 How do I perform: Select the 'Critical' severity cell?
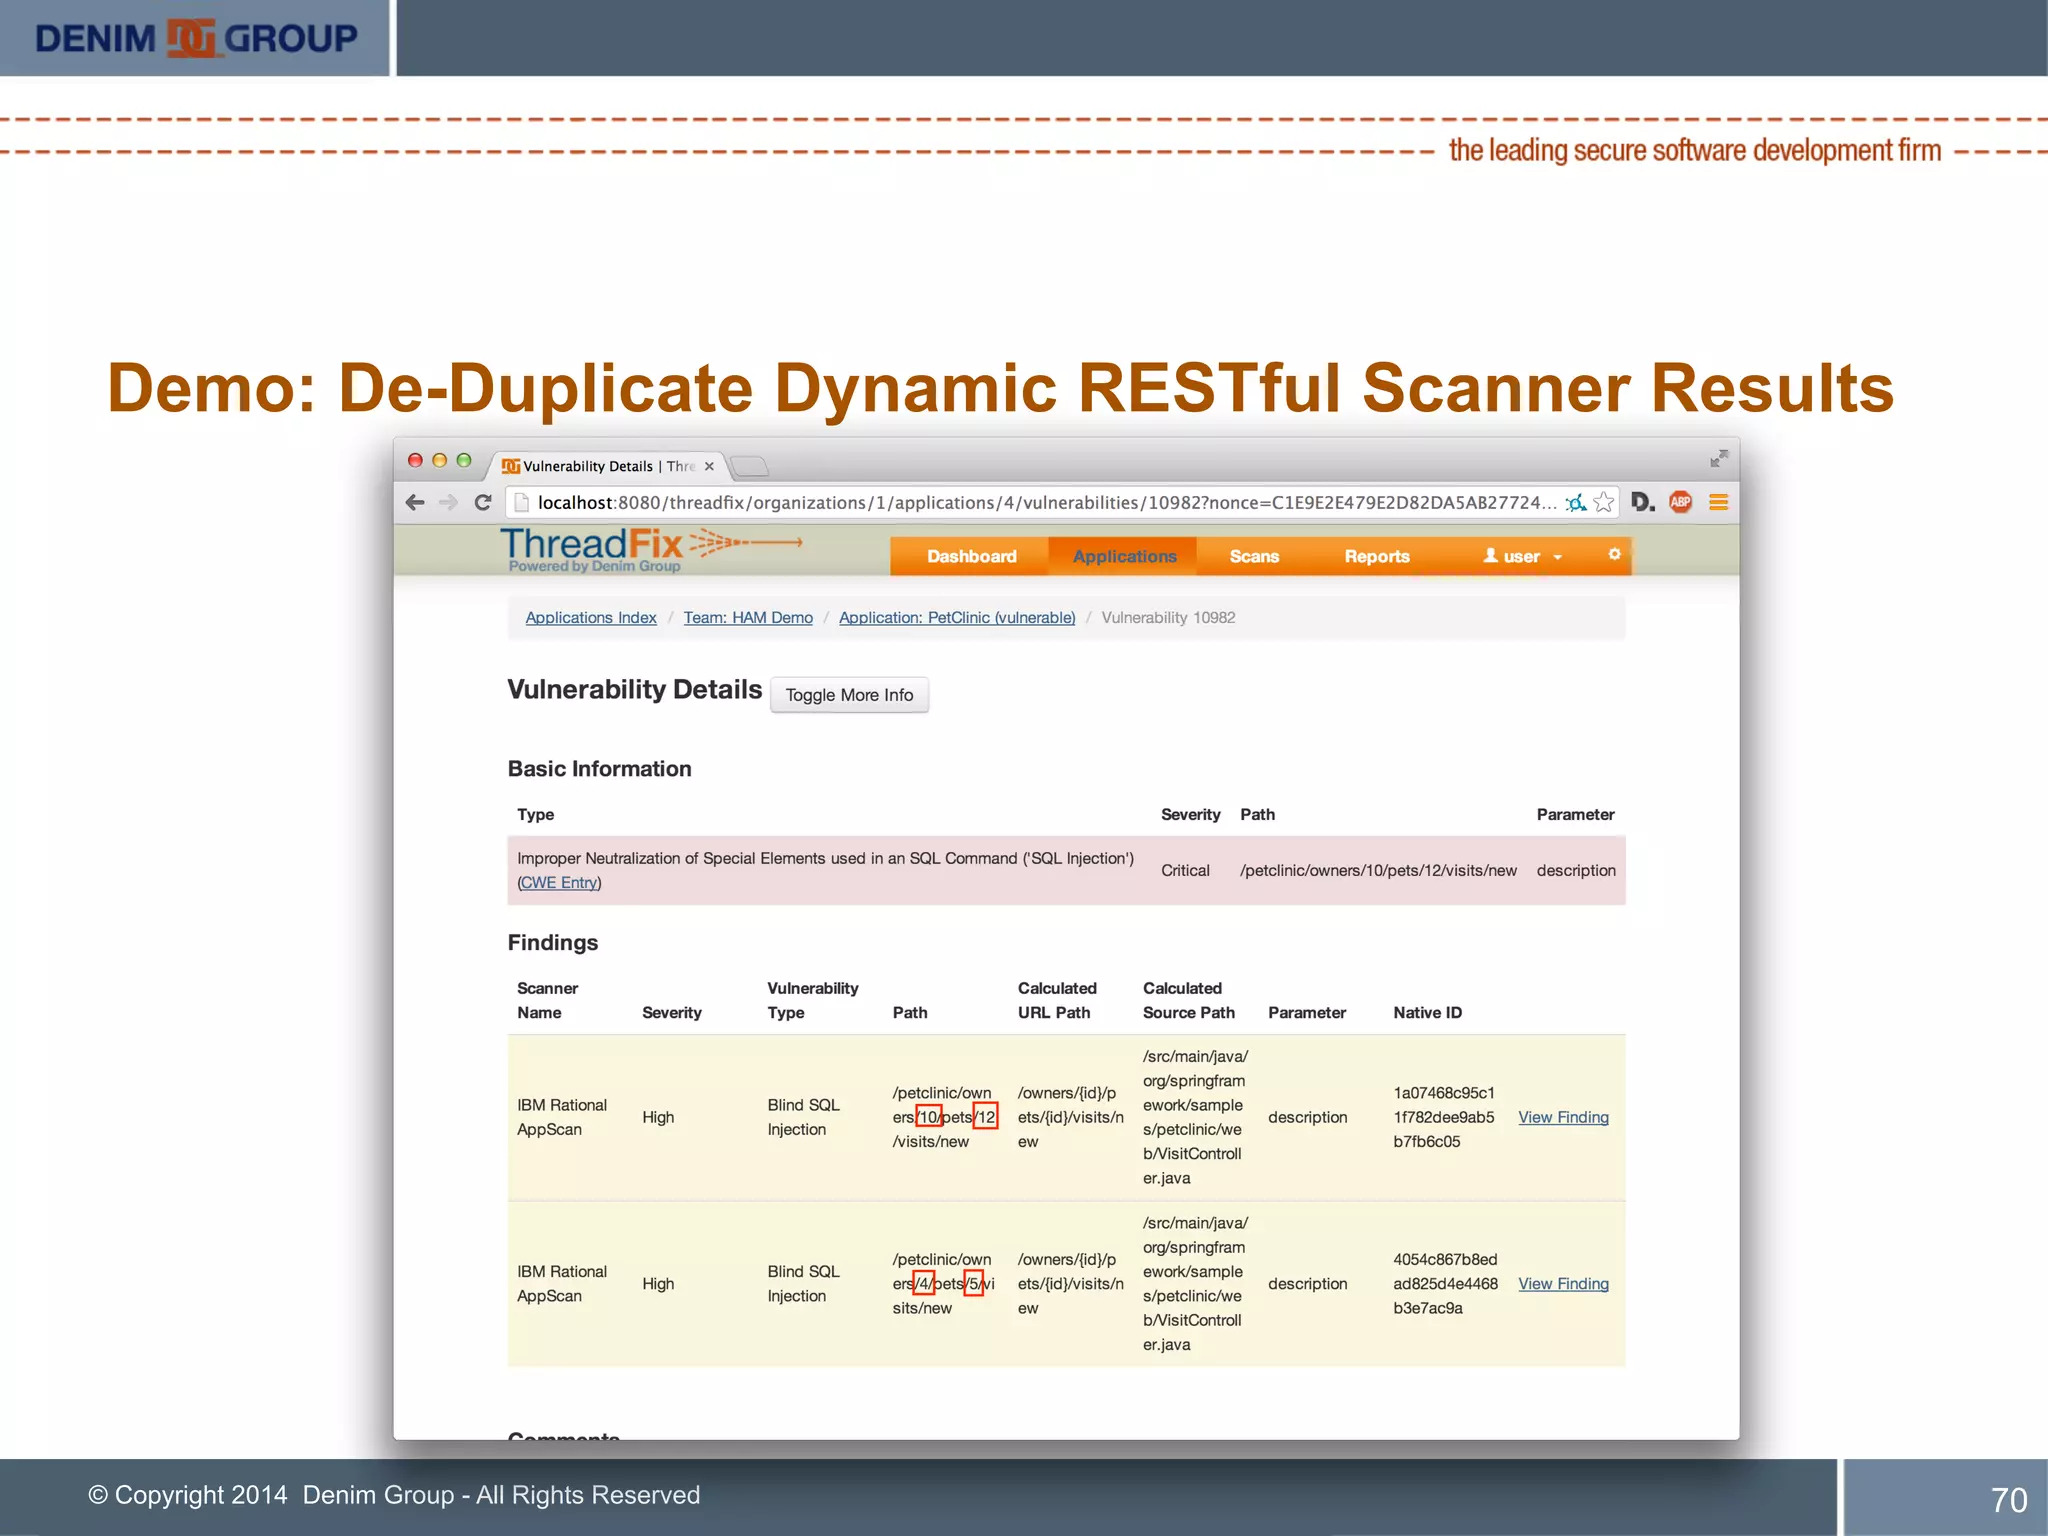[1185, 871]
